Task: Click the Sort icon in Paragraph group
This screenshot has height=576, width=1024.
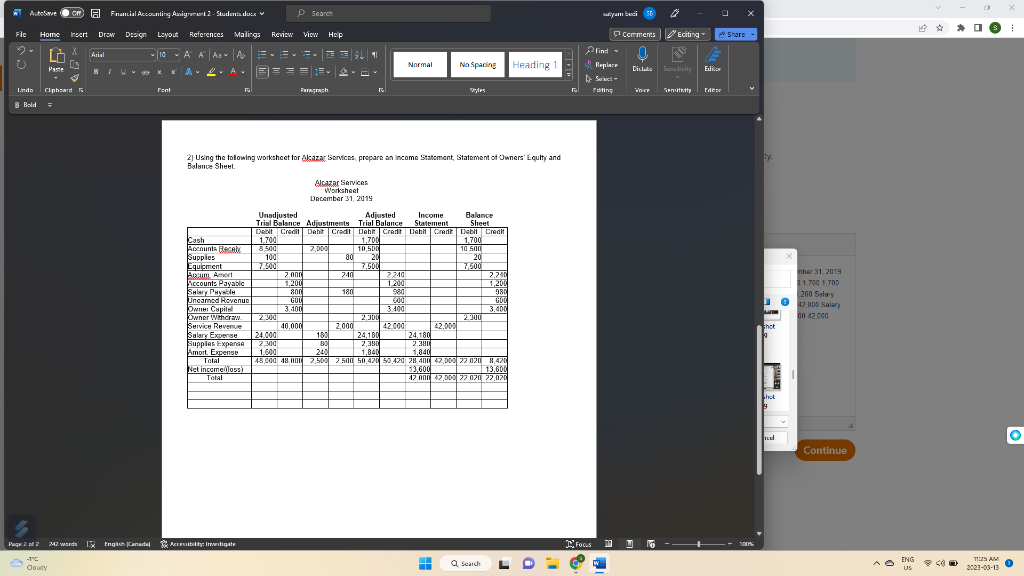Action: pyautogui.click(x=359, y=54)
